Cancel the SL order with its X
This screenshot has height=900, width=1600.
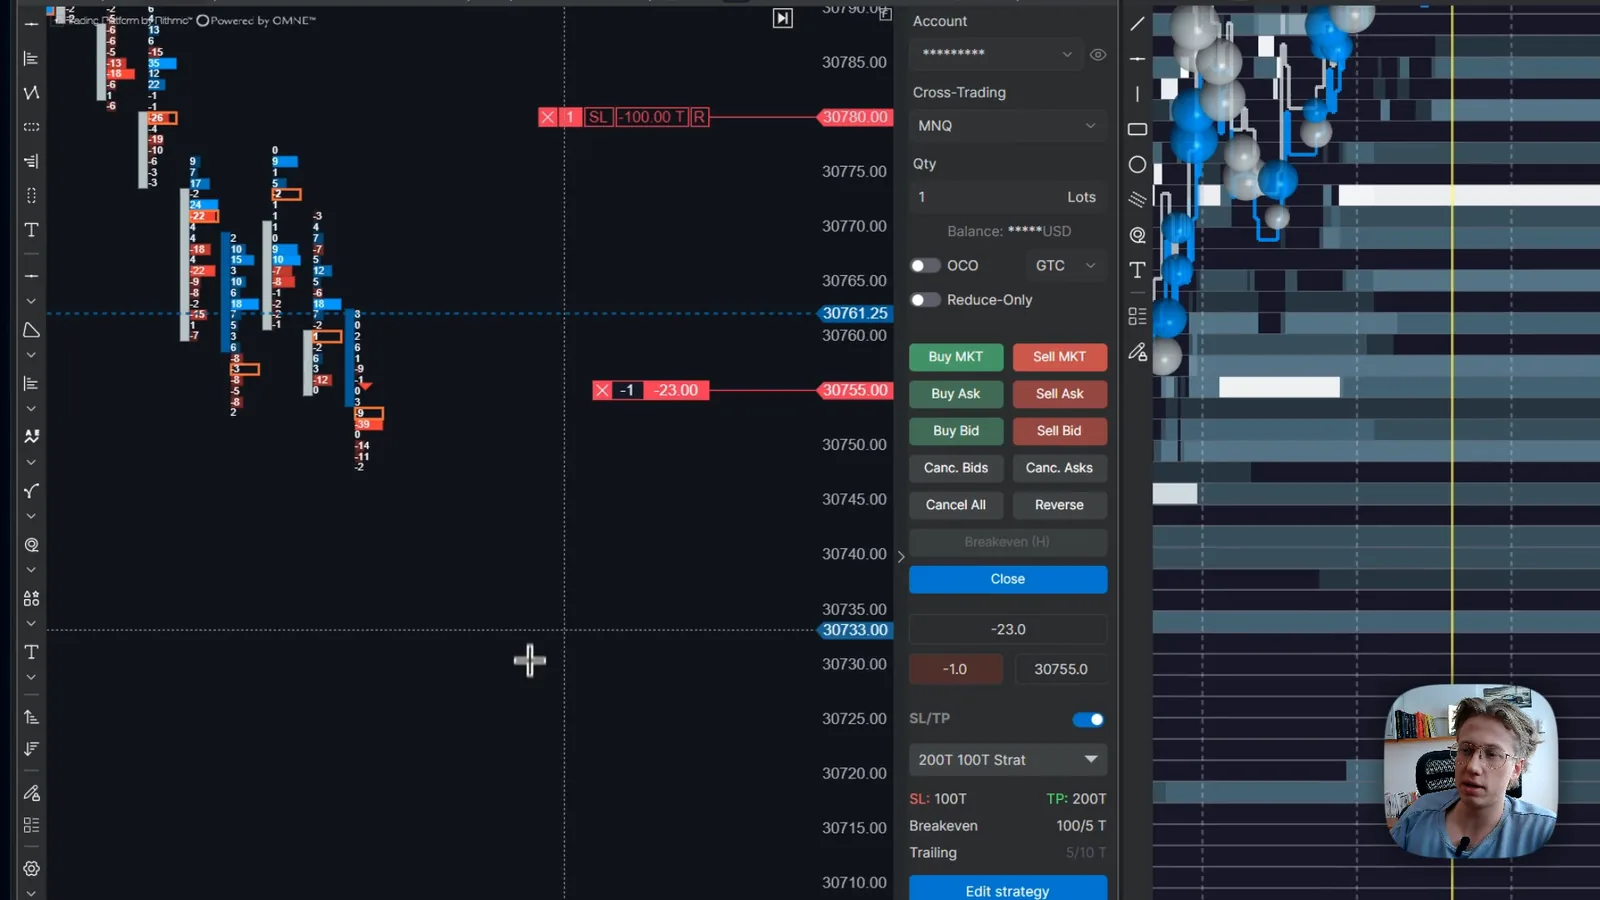548,117
